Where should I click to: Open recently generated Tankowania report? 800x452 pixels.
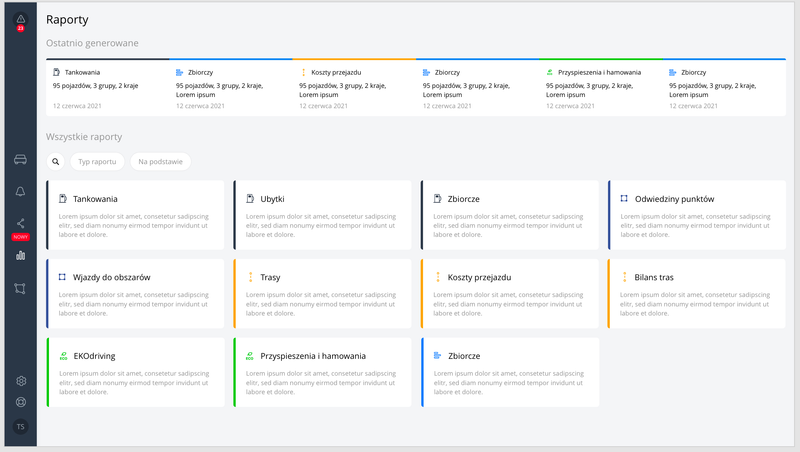(107, 88)
